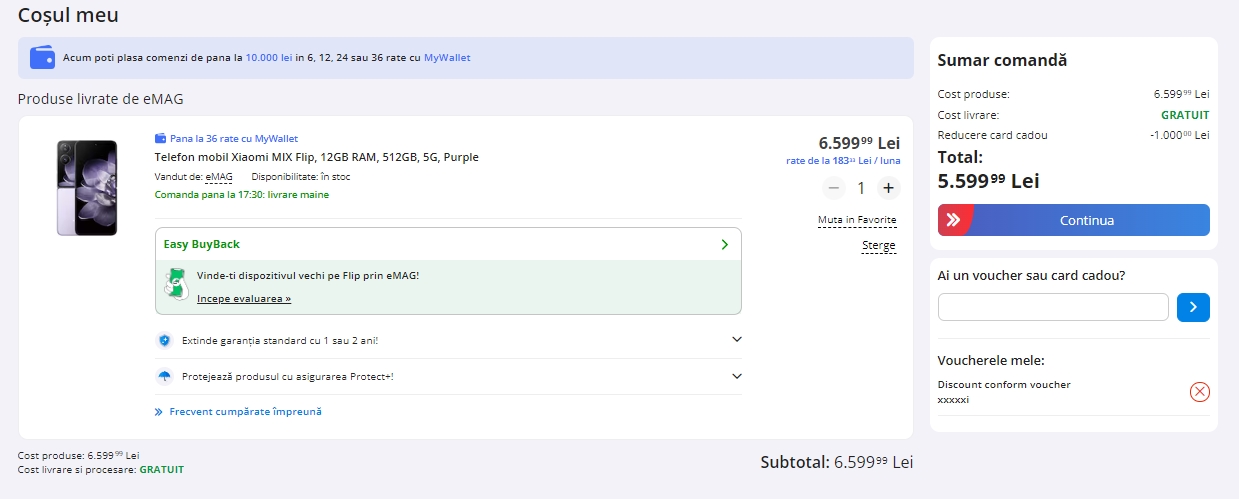Click the Xiaomi phone product thumbnail
Screen dimensions: 1239x499
tap(87, 188)
